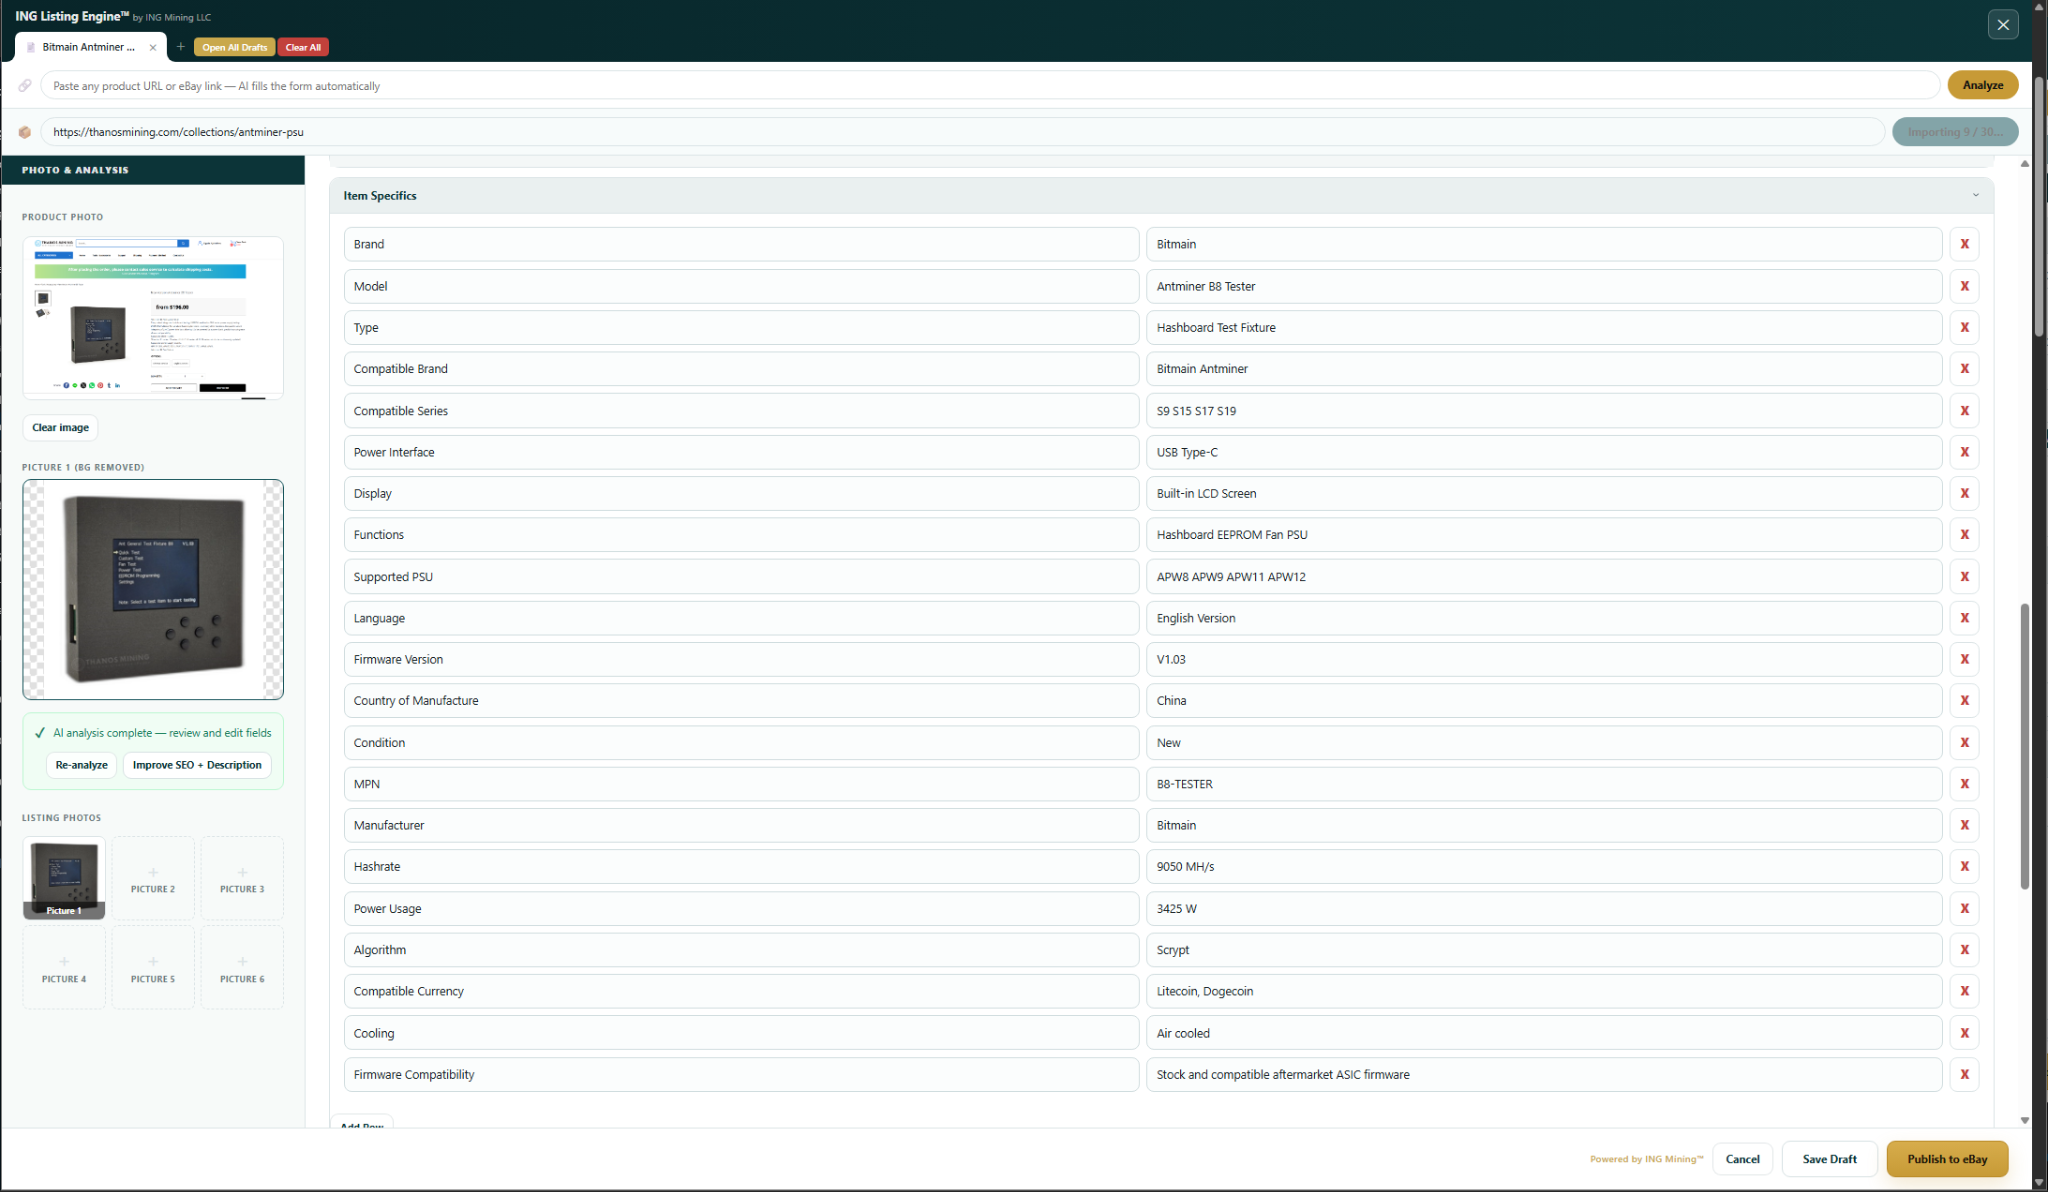Viewport: 2048px width, 1192px height.
Task: Close the ING Listing Engine window
Action: click(x=2003, y=25)
